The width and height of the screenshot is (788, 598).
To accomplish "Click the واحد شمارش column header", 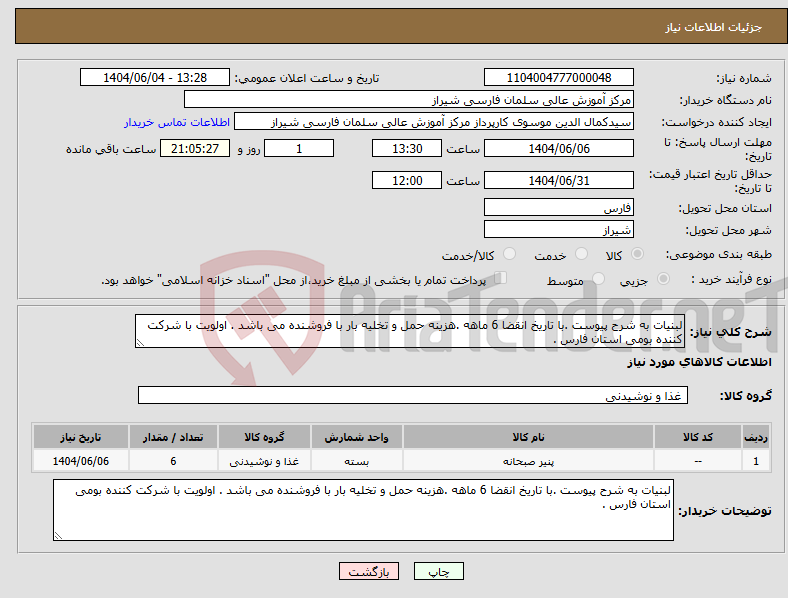I will 356,437.
